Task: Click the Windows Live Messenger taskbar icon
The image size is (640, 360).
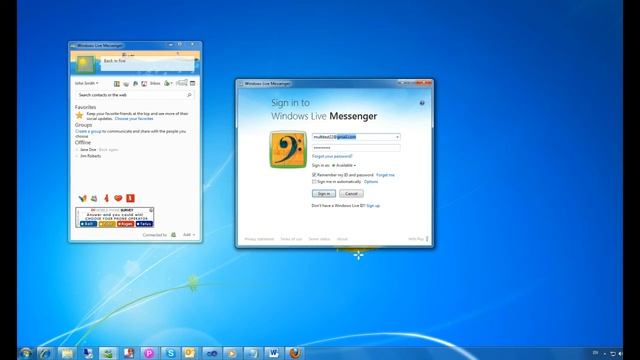Action: click(x=108, y=353)
